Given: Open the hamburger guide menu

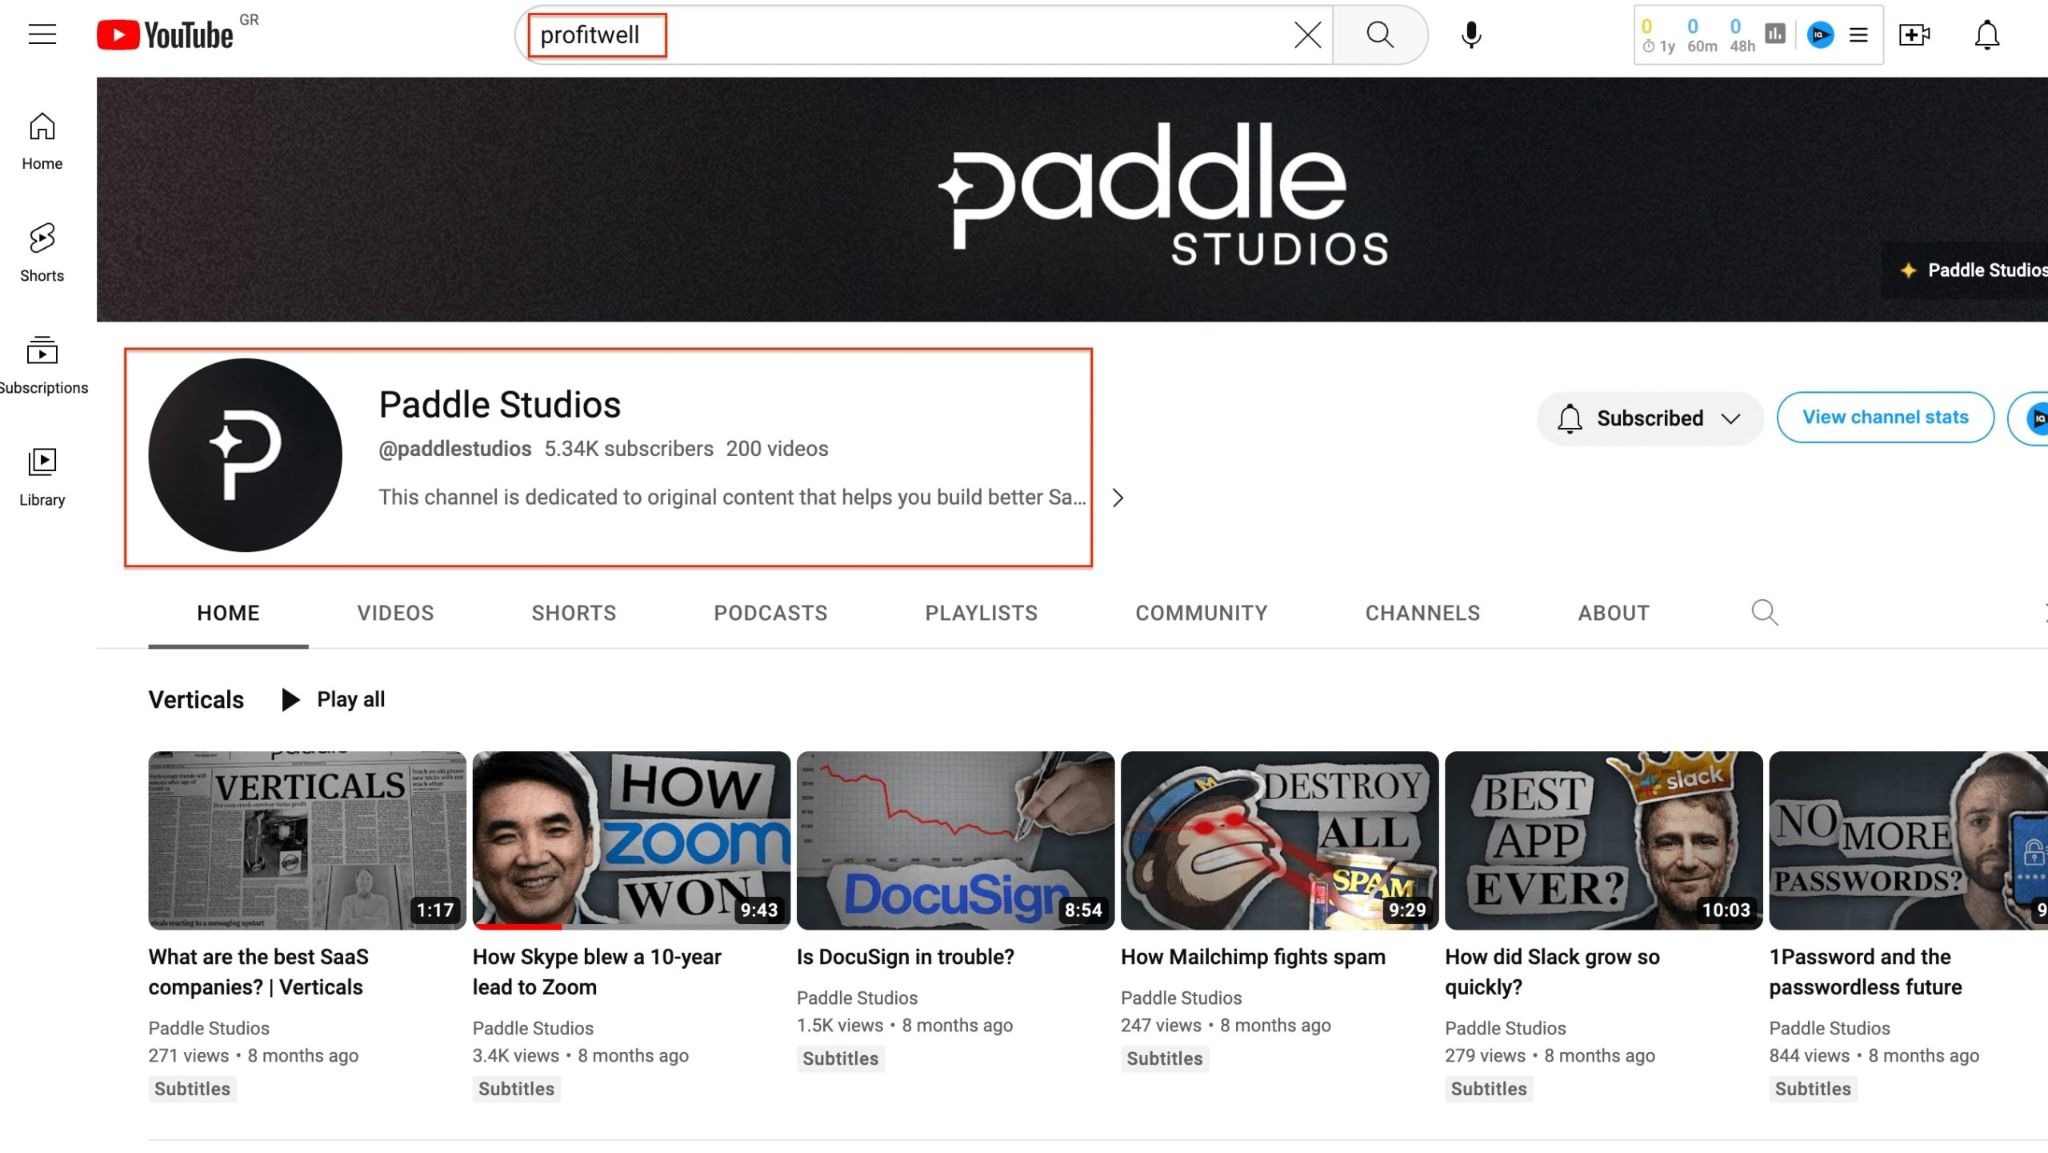Looking at the screenshot, I should coord(42,35).
